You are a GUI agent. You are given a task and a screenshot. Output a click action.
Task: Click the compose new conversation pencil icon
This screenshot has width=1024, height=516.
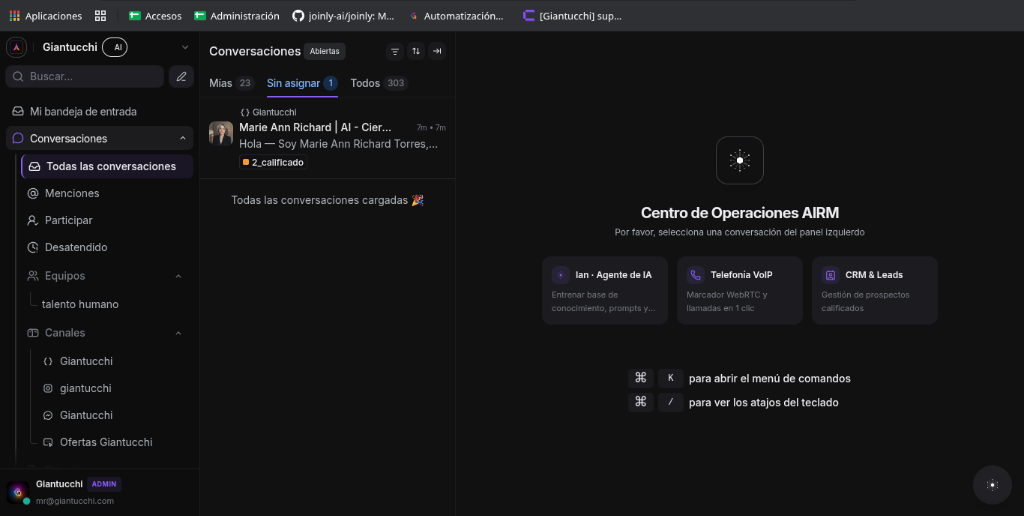182,76
